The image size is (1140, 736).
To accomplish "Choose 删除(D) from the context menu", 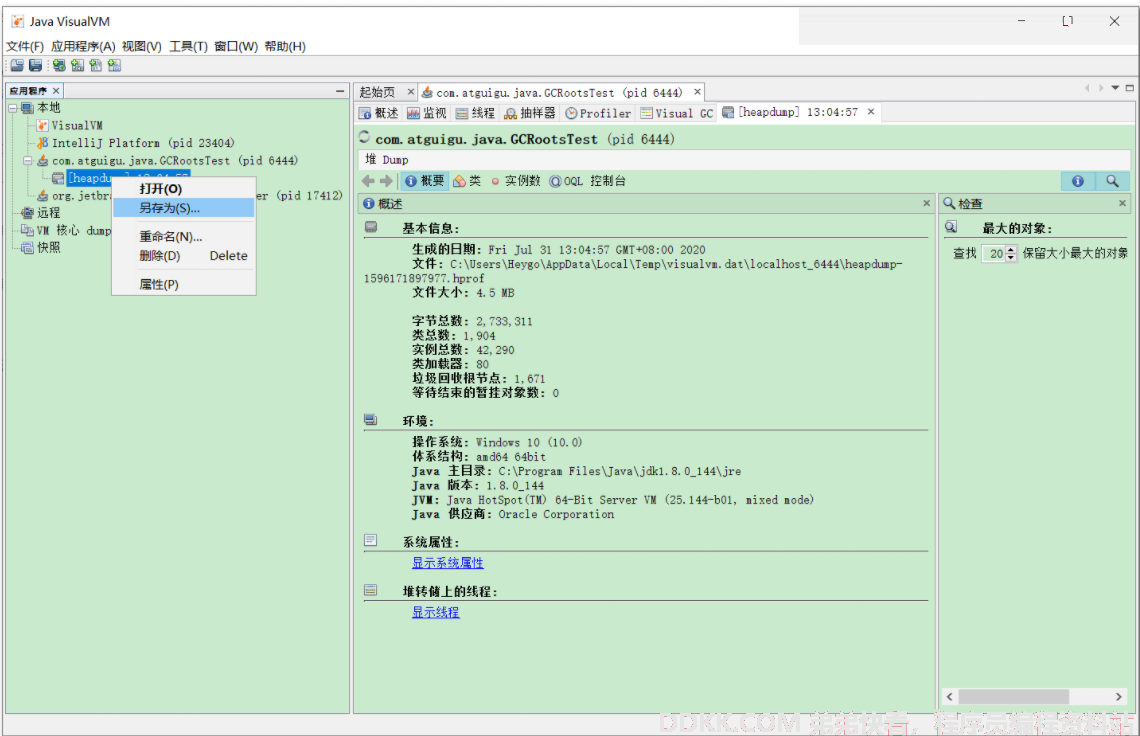I will pos(184,256).
